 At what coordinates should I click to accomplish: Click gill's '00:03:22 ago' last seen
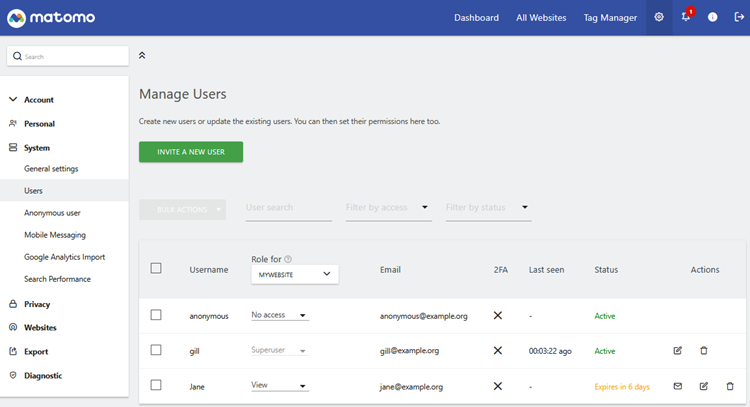coord(550,351)
